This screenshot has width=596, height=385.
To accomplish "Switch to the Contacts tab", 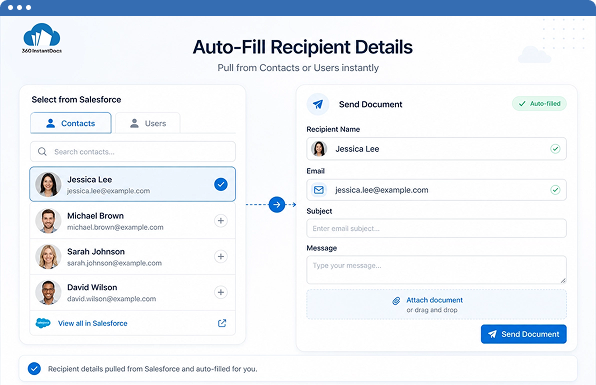I will (x=71, y=123).
